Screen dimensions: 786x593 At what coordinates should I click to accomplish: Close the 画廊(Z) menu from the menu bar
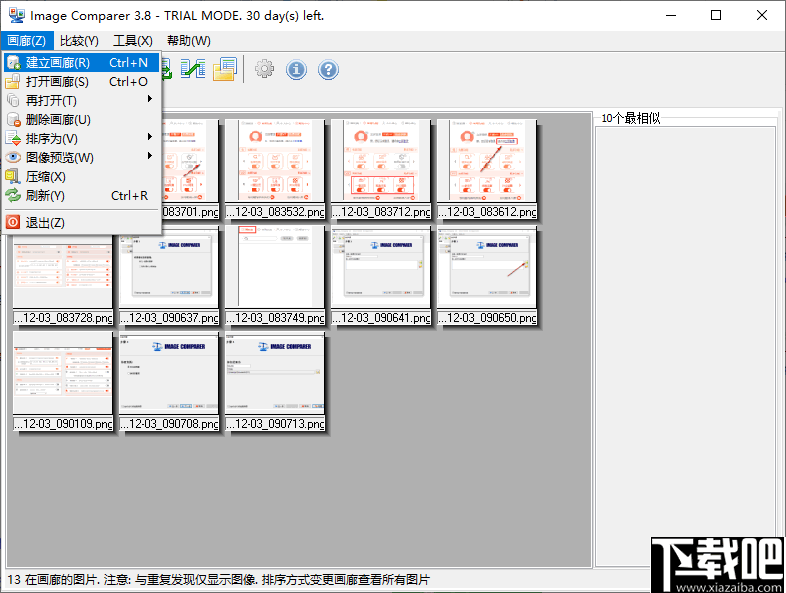[27, 41]
